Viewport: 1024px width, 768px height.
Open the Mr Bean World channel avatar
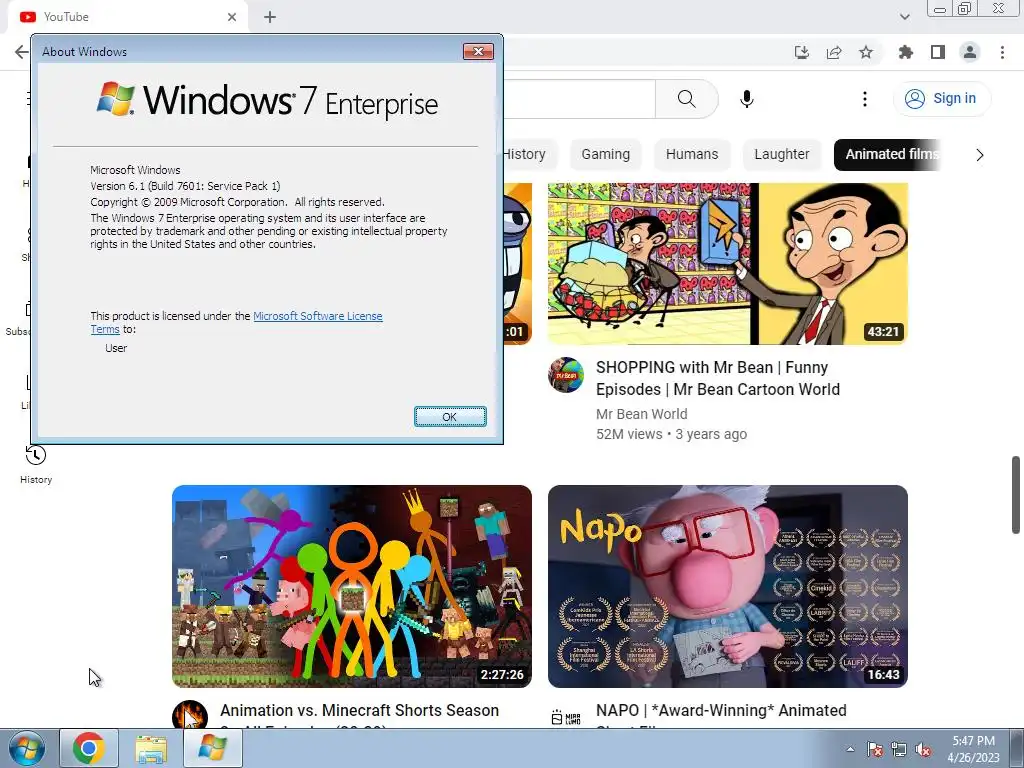(x=566, y=375)
